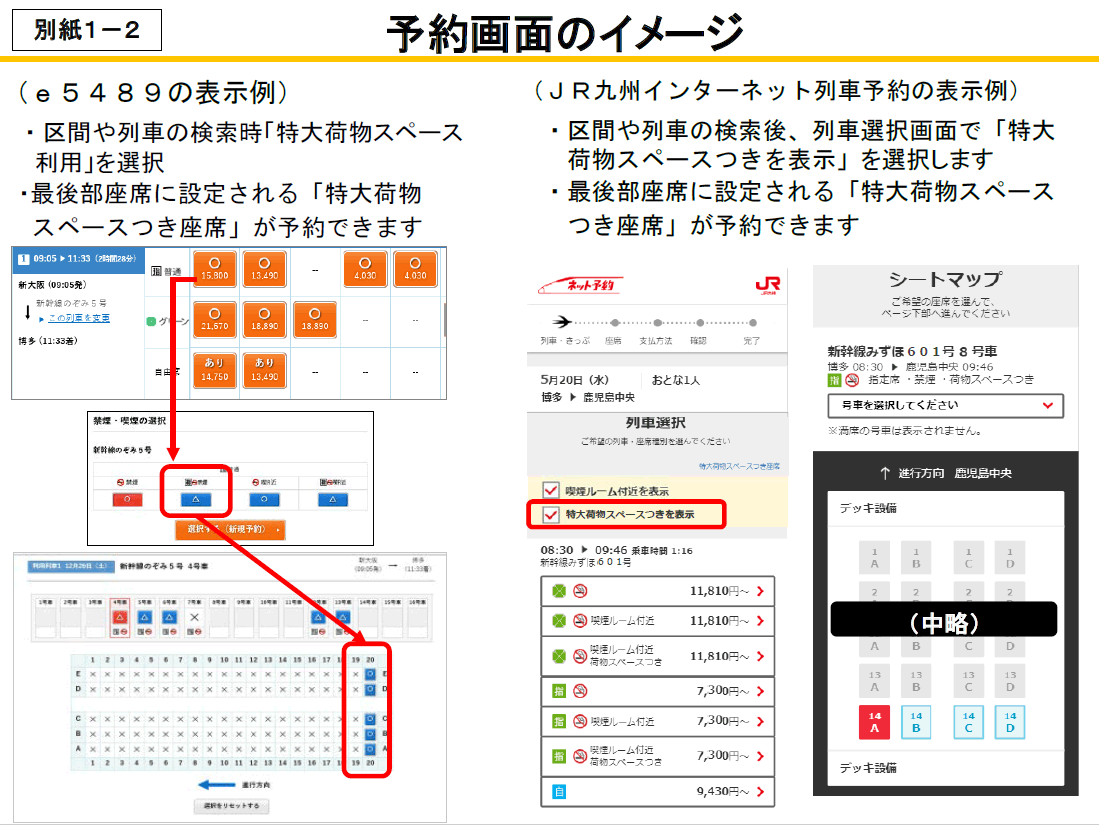Viewport: 1099px width, 825px height.
Task: Open reserved 荷物スペースつき 7,300円 row
Action: [657, 756]
